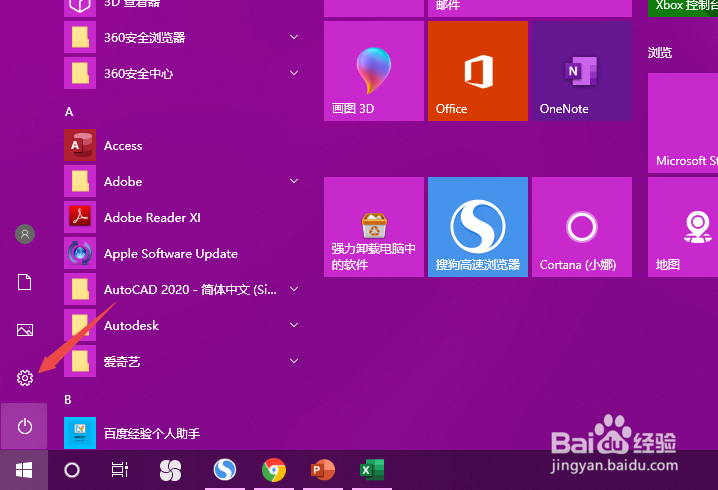The width and height of the screenshot is (718, 490).
Task: Open the Xbox 控制台 tile
Action: click(x=683, y=8)
